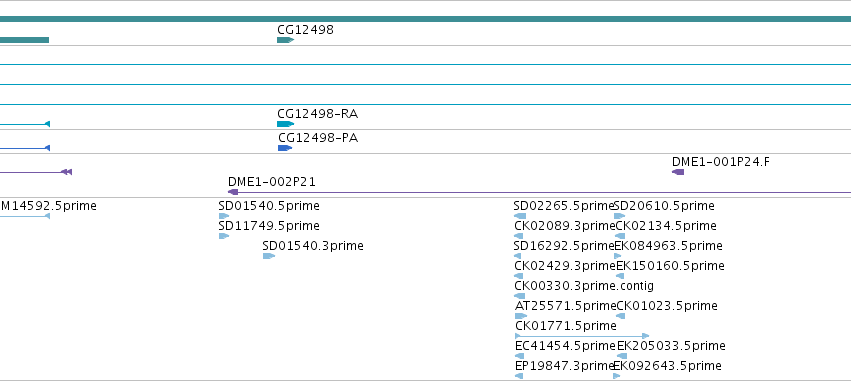Click the CK00330.3prime.contig label
The image size is (851, 381).
(584, 285)
